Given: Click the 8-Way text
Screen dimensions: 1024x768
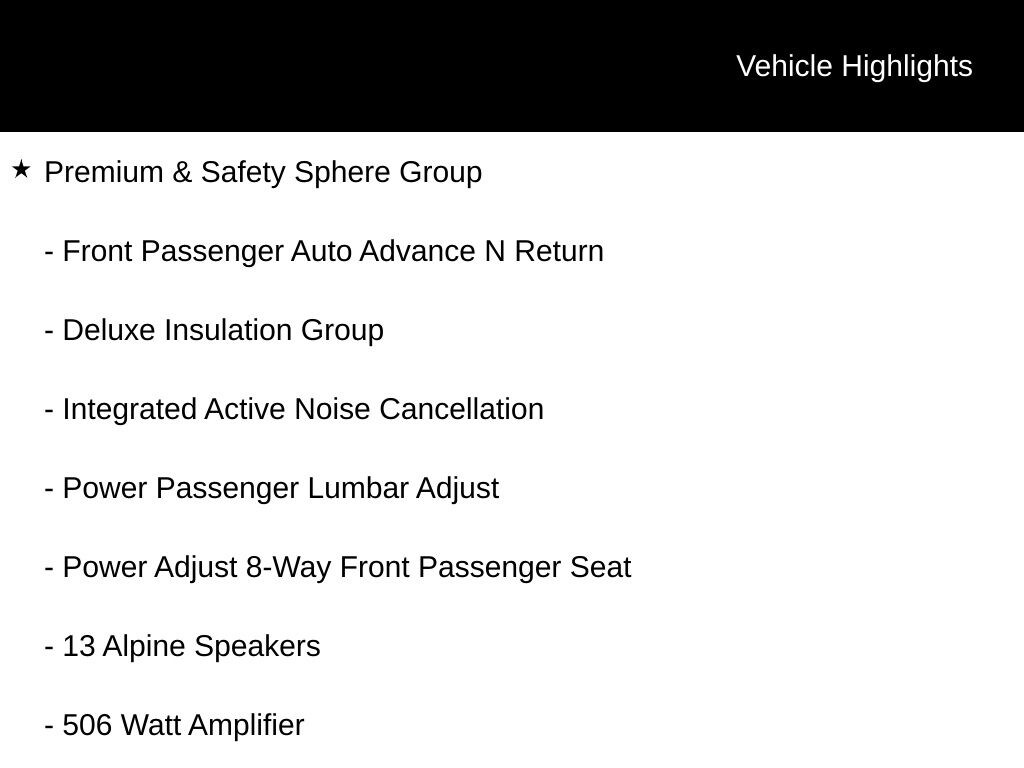Looking at the screenshot, I should pos(289,567).
